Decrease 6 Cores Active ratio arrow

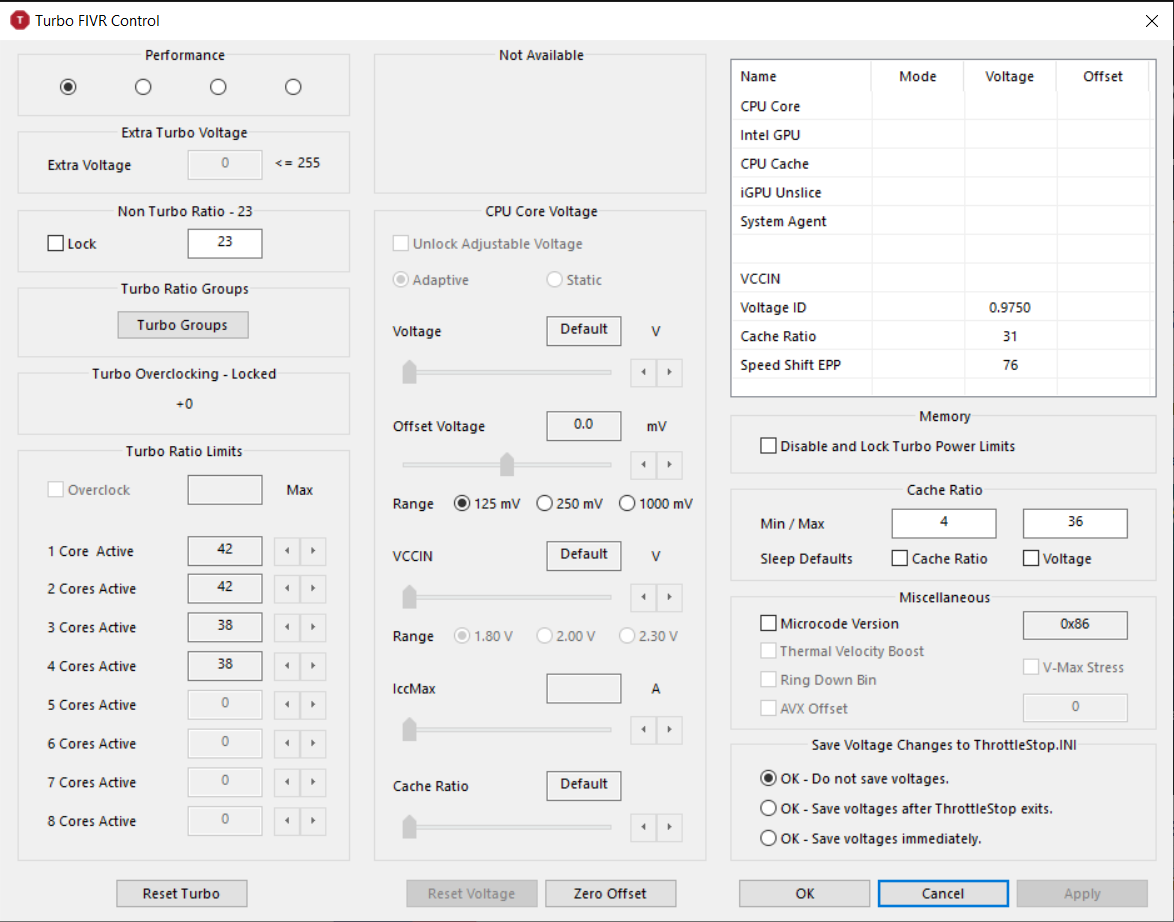pyautogui.click(x=287, y=744)
